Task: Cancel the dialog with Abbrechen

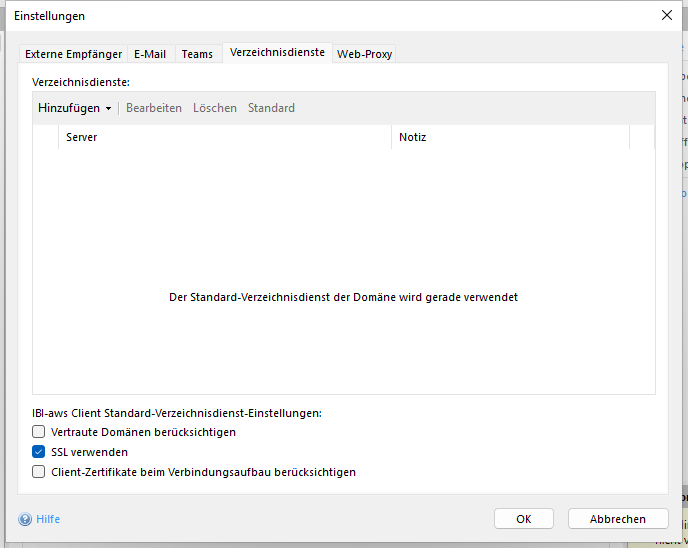Action: coord(618,519)
